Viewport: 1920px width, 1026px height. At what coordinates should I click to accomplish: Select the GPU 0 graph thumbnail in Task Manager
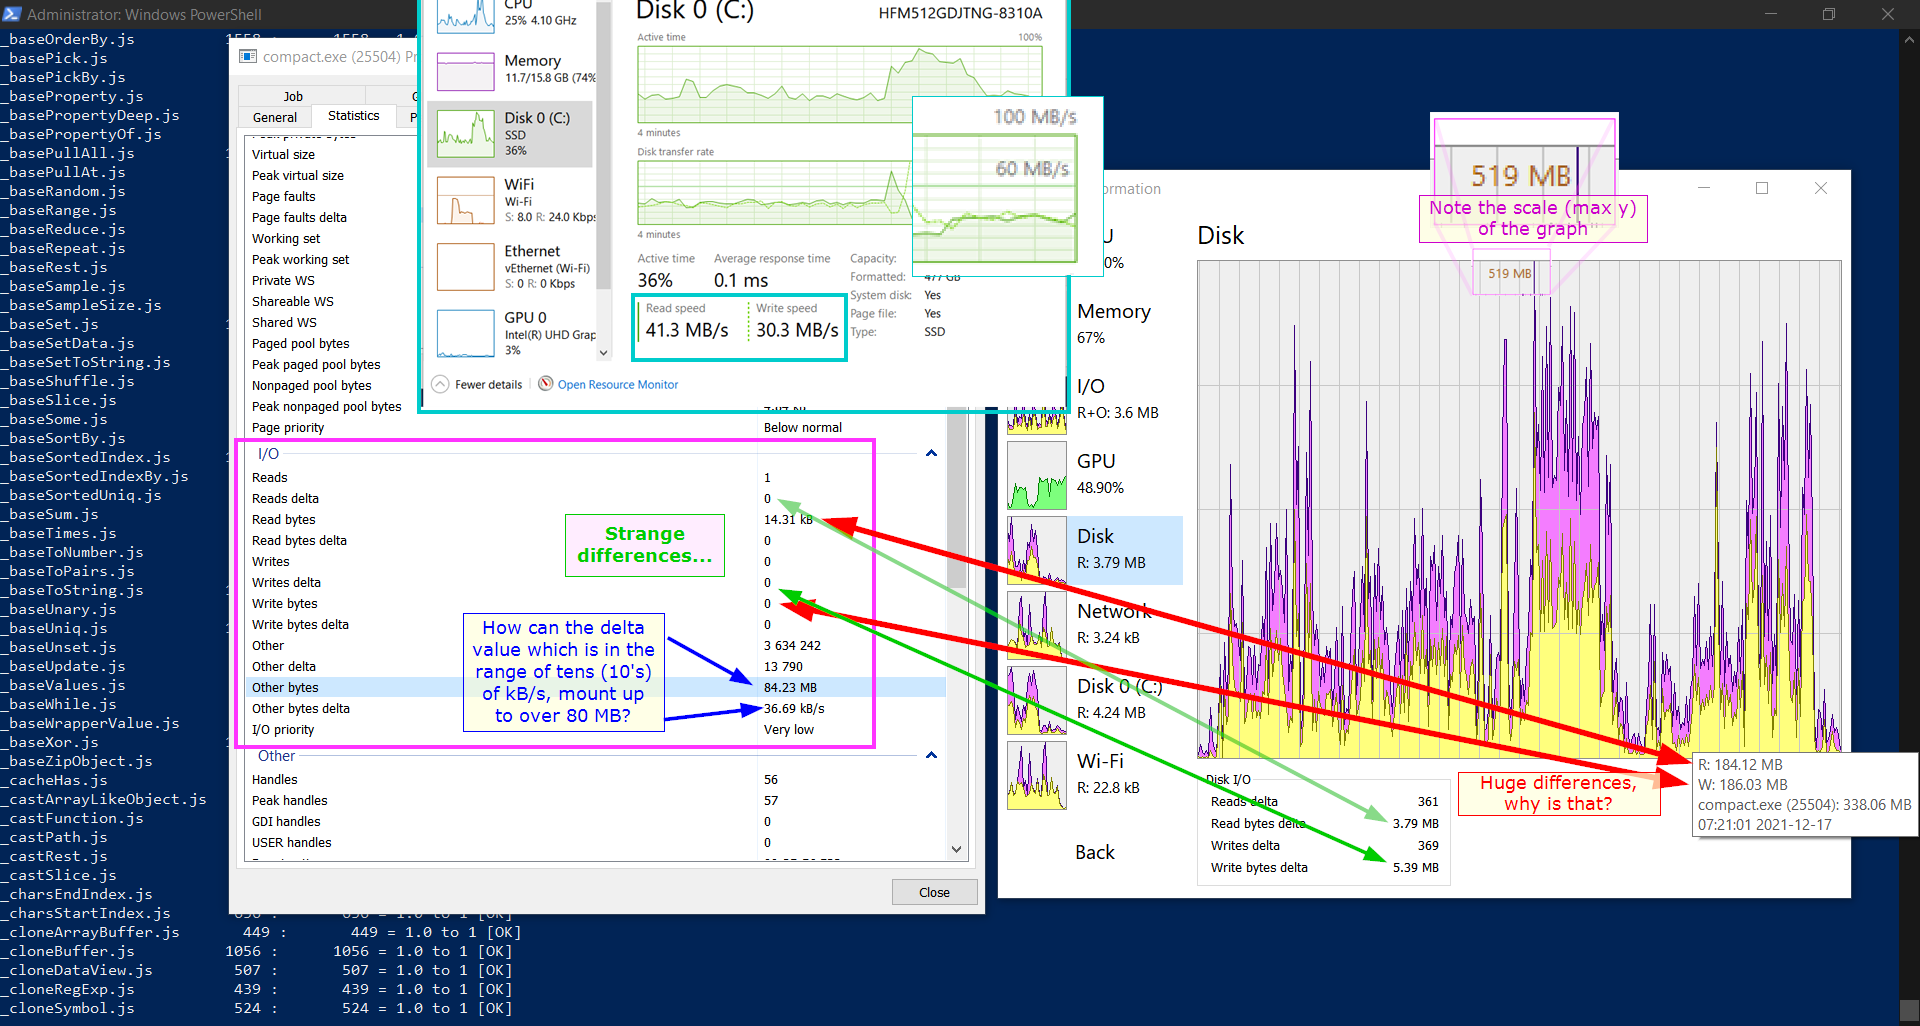click(x=466, y=333)
